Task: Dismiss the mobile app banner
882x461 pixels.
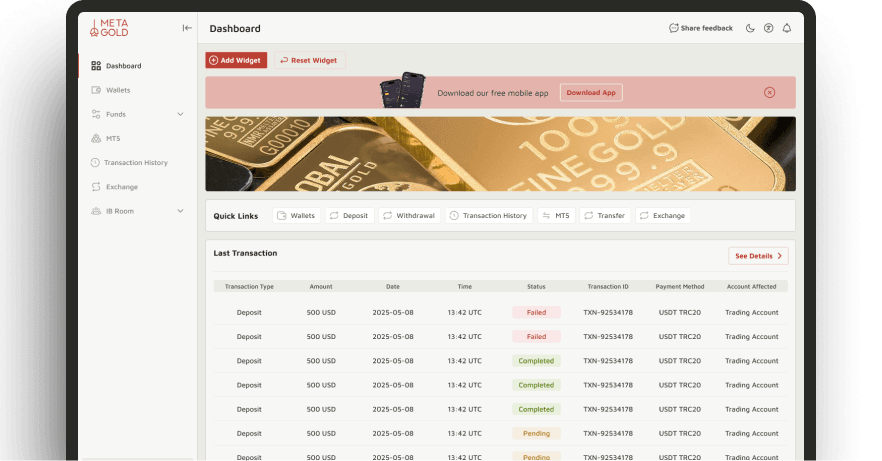Action: 770,93
